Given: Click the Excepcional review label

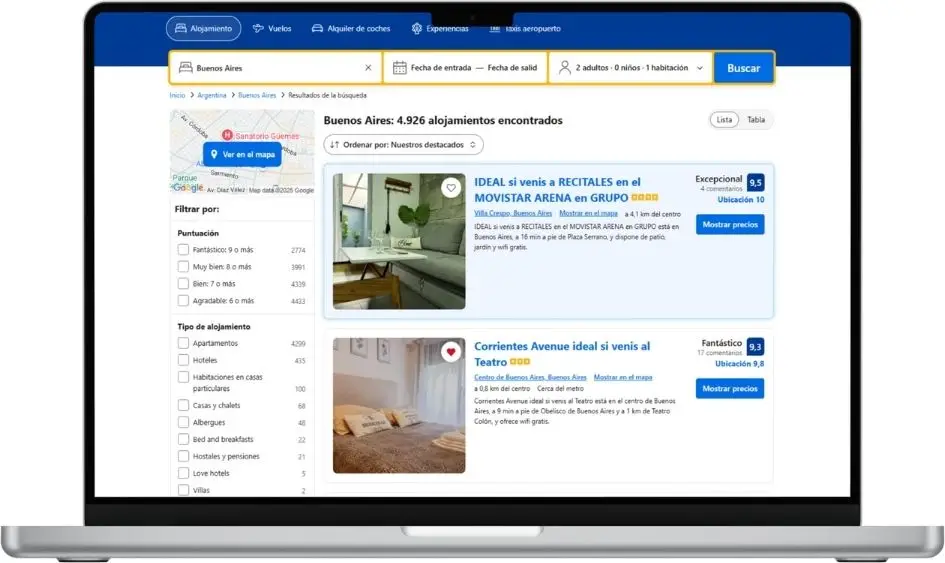Looking at the screenshot, I should 718,179.
